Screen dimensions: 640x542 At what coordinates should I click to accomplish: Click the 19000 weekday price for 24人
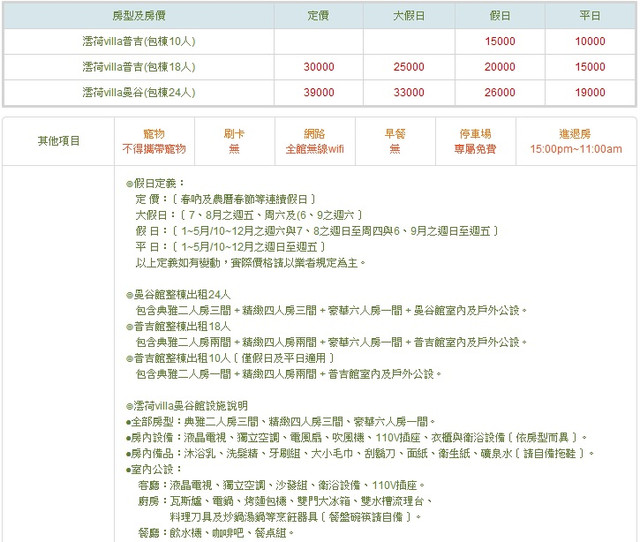coord(590,92)
